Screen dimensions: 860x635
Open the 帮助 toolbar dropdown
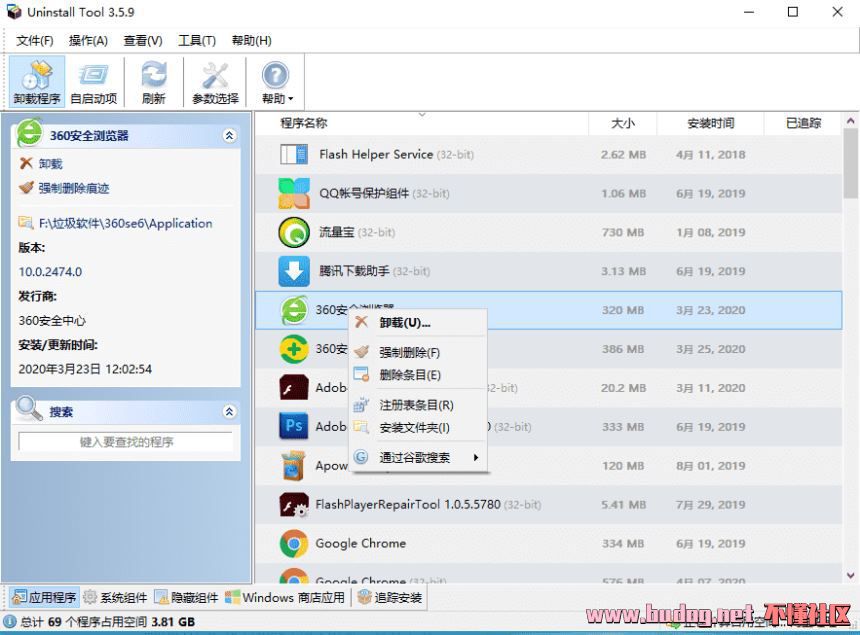[276, 82]
